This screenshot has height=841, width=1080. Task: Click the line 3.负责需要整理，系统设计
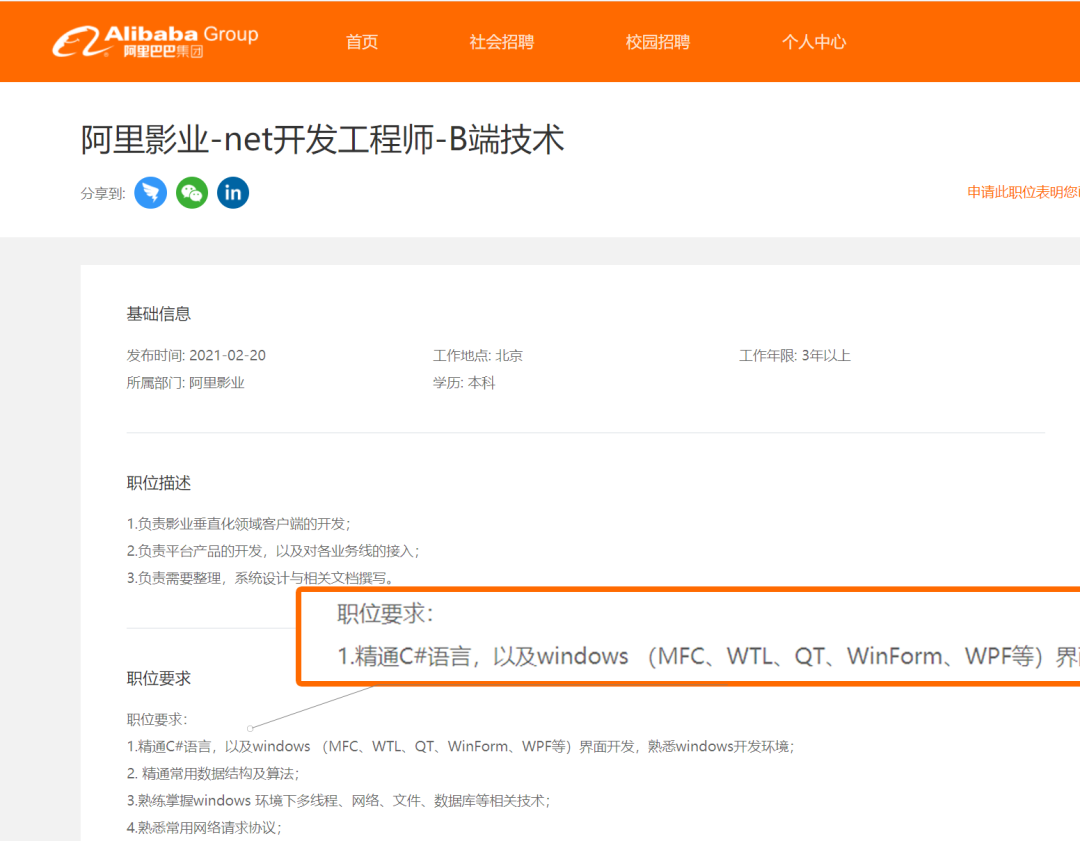260,578
